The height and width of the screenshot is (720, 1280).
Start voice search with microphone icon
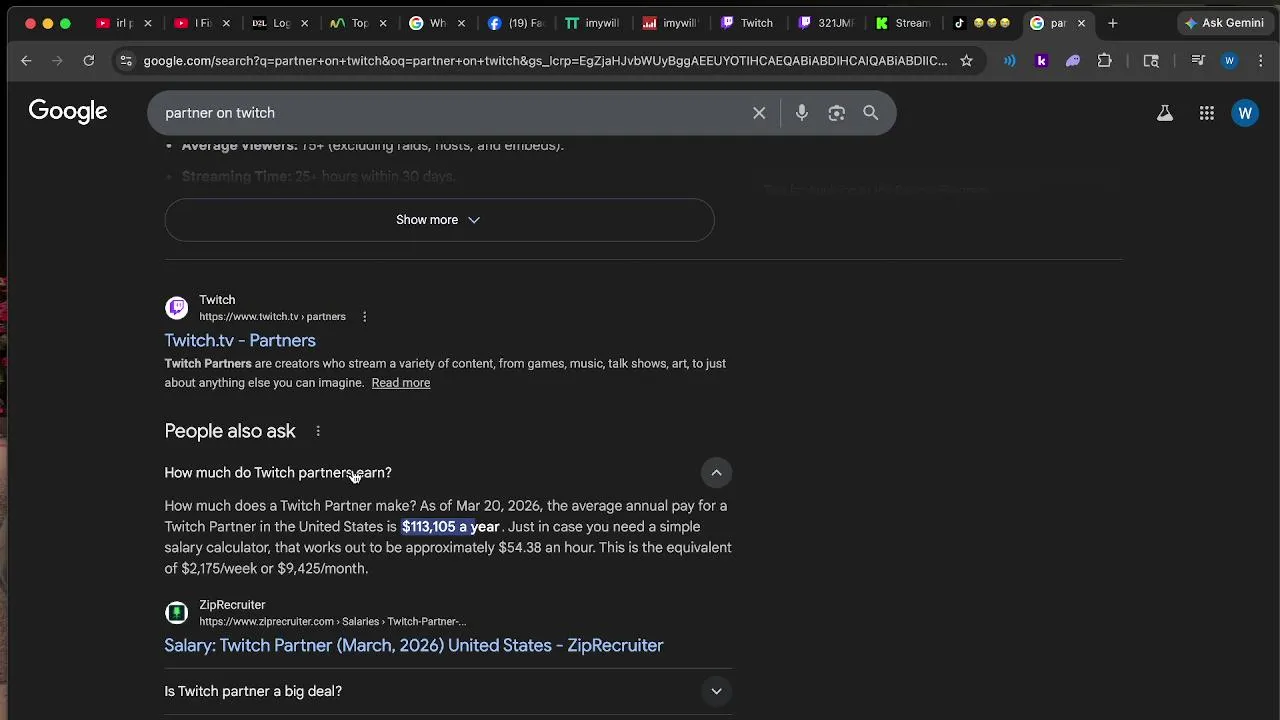pos(802,113)
